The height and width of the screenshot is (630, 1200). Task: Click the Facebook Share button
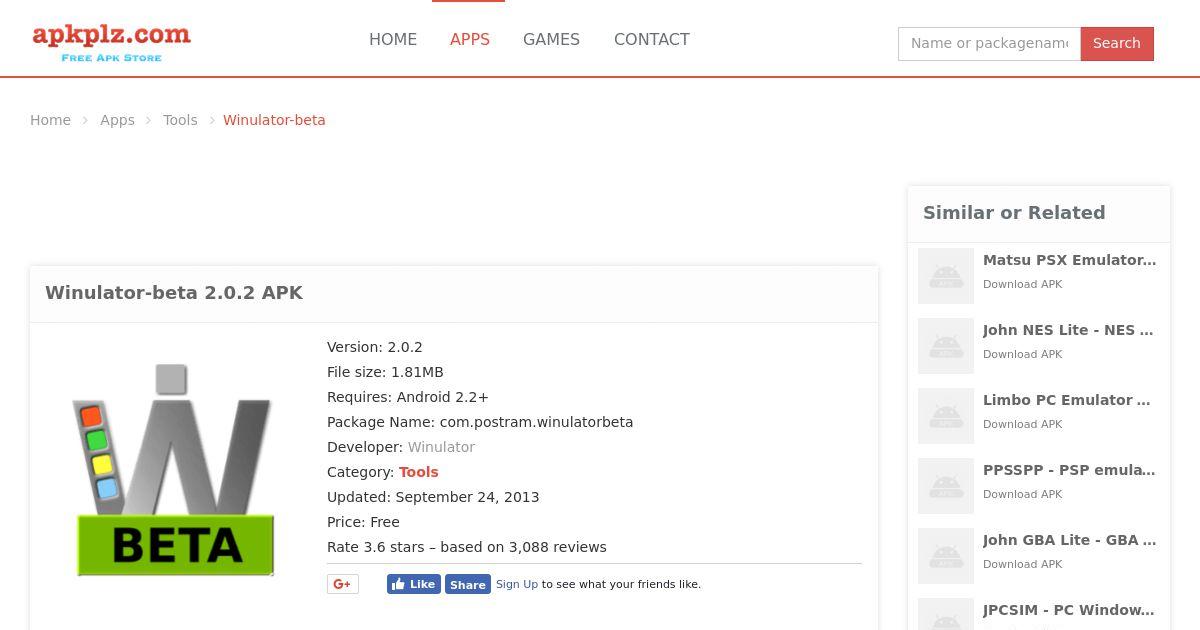467,584
